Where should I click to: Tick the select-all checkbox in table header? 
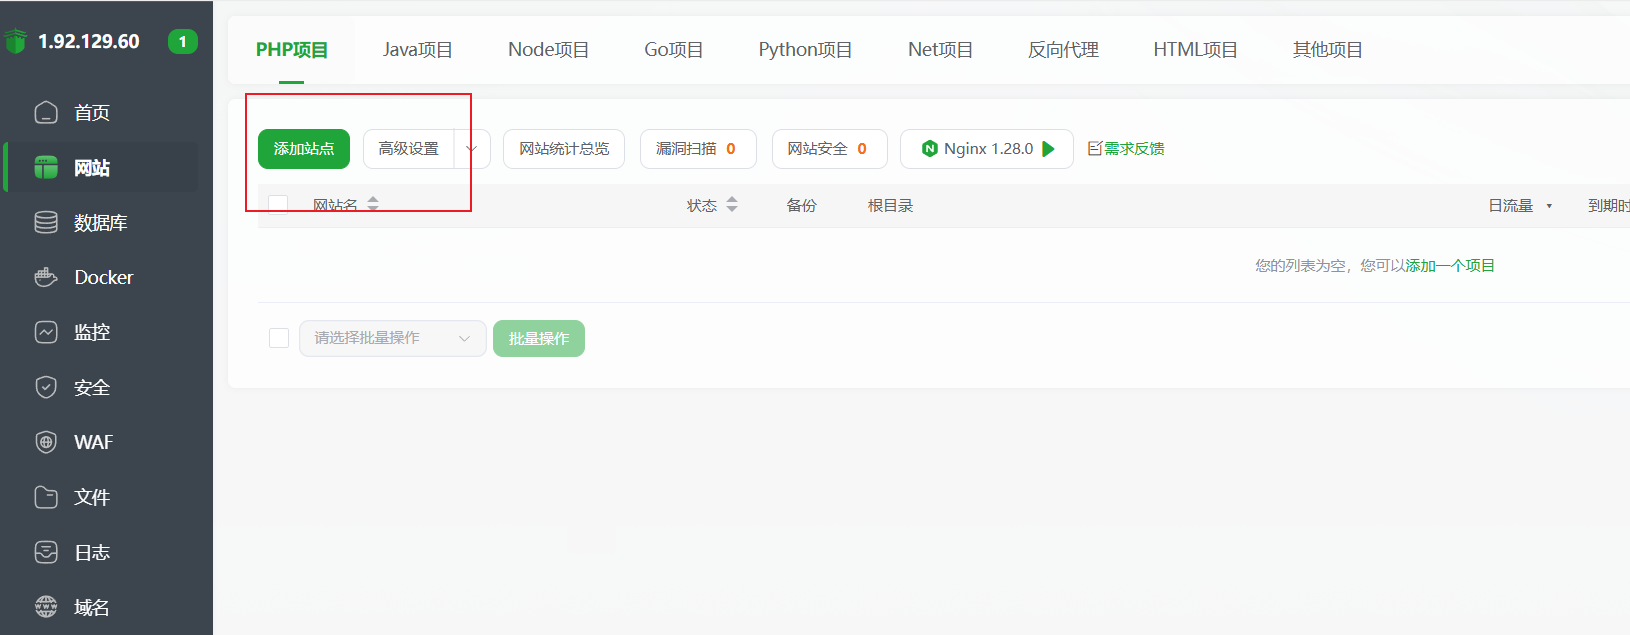click(x=279, y=205)
